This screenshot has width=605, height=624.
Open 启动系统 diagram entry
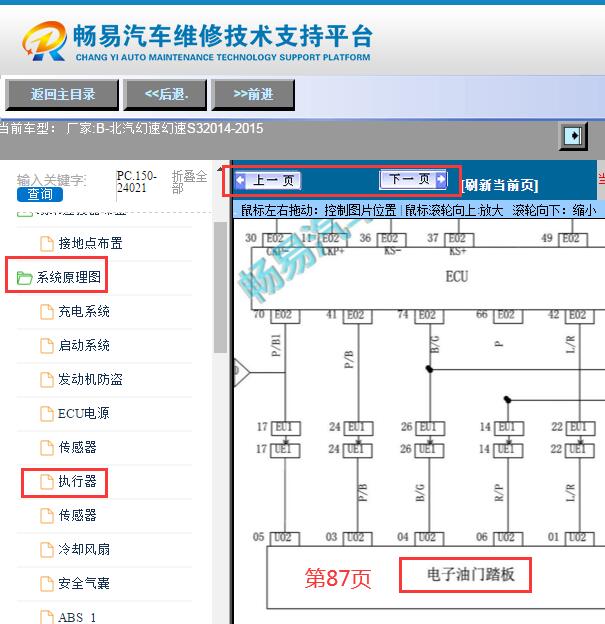[84, 345]
